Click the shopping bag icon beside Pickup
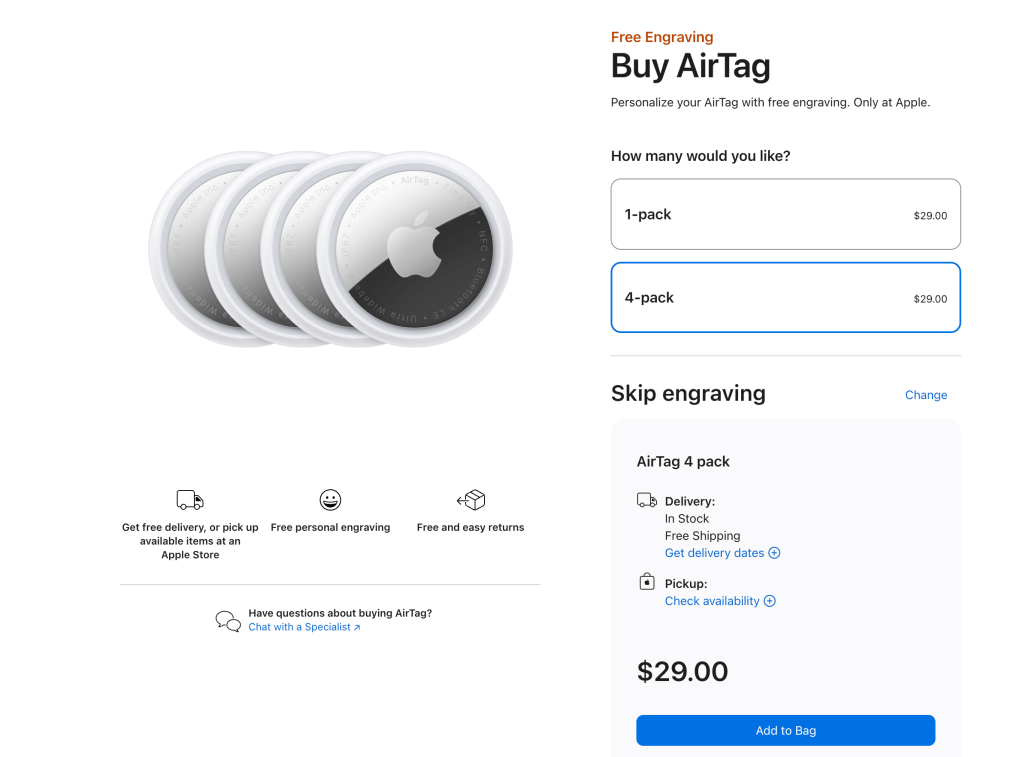The image size is (1023, 757). point(647,581)
